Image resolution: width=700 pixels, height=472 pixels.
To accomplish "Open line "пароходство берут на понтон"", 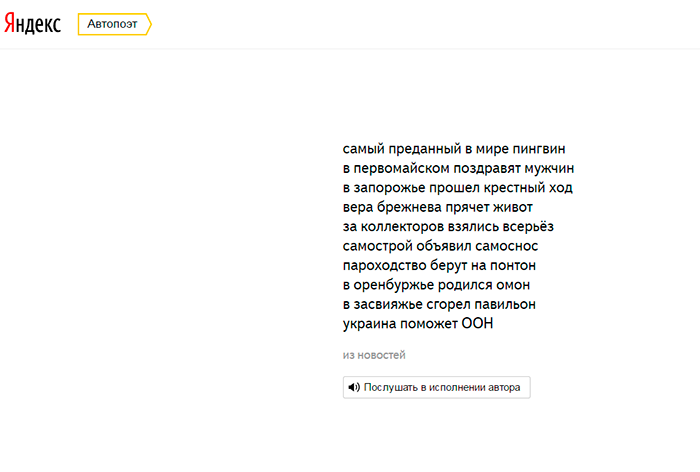I will [440, 265].
